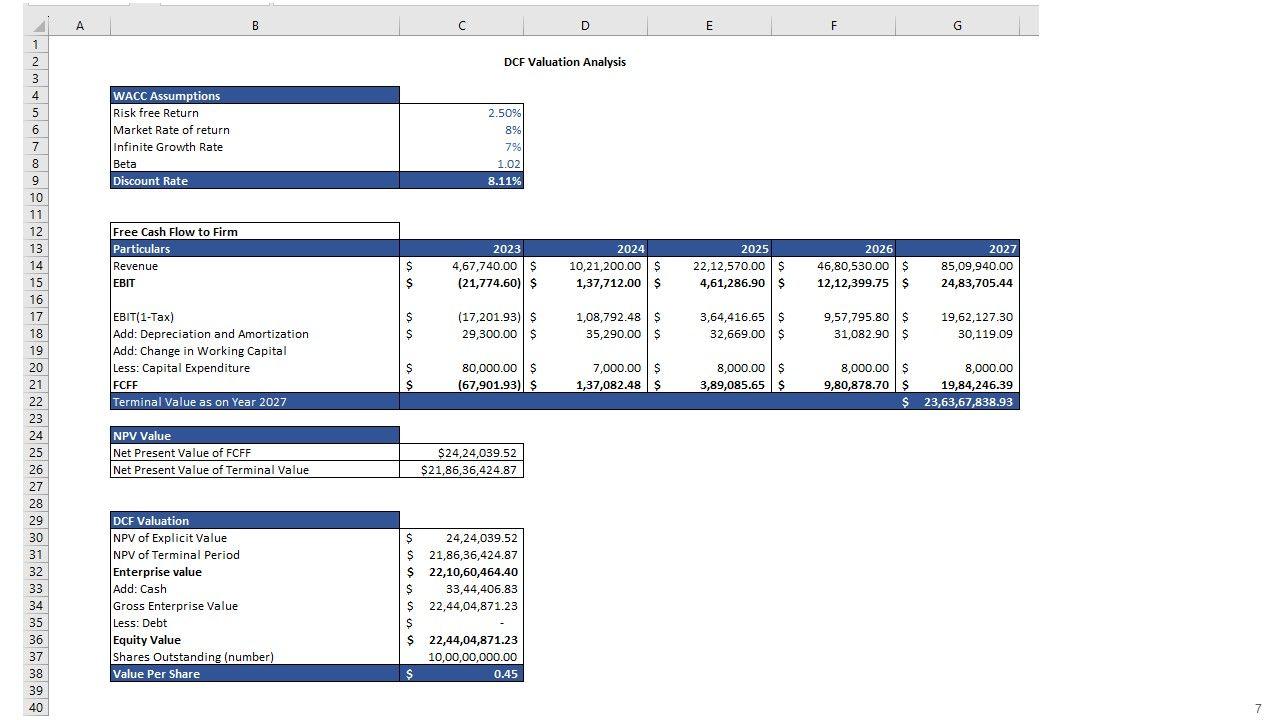
Task: Click the DCF Valuation Analysis title cell
Action: click(x=565, y=62)
